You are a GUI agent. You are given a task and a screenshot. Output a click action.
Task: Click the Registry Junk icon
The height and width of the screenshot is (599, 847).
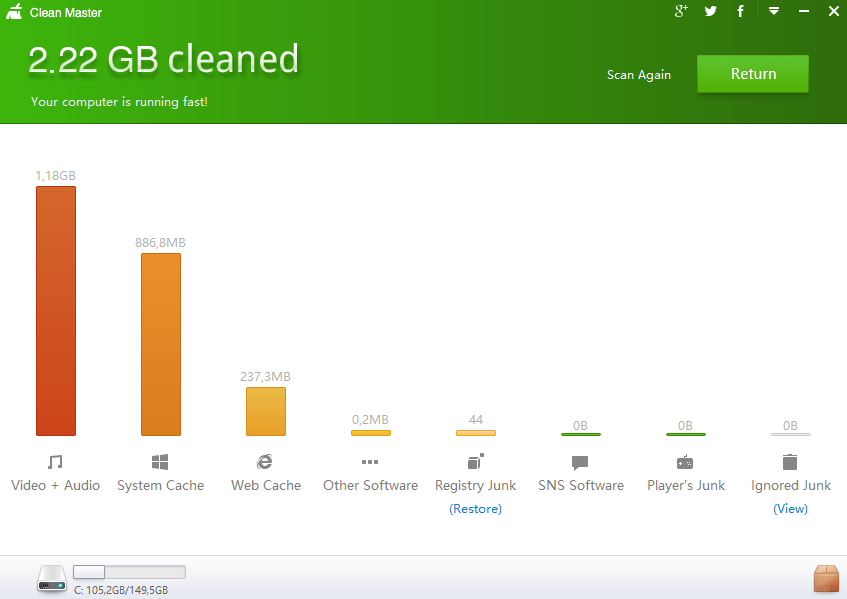tap(475, 462)
